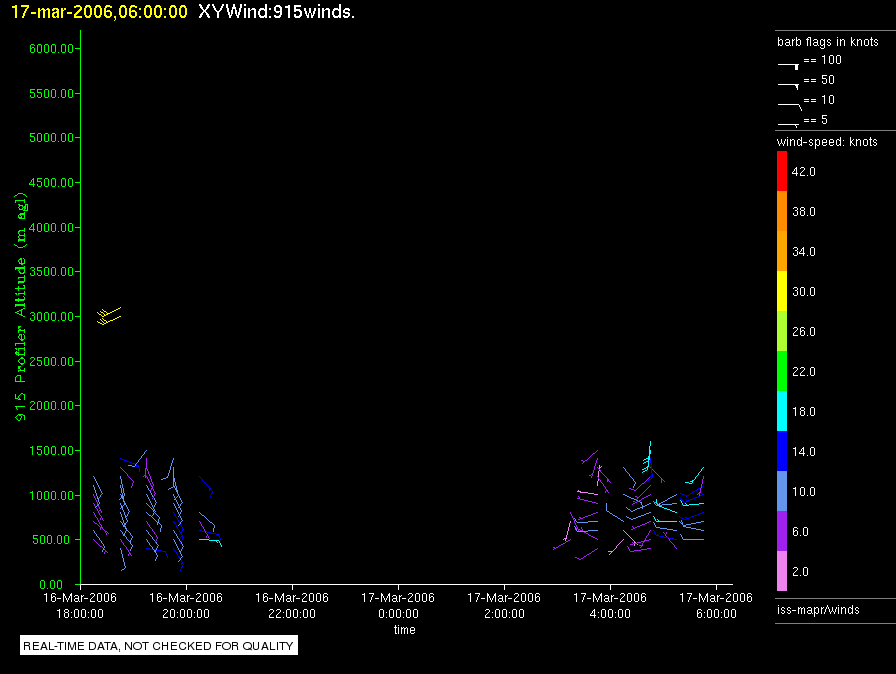Image resolution: width=896 pixels, height=674 pixels.
Task: Click the 16-Mar-2006 18:00:00 time label
Action: pos(80,605)
